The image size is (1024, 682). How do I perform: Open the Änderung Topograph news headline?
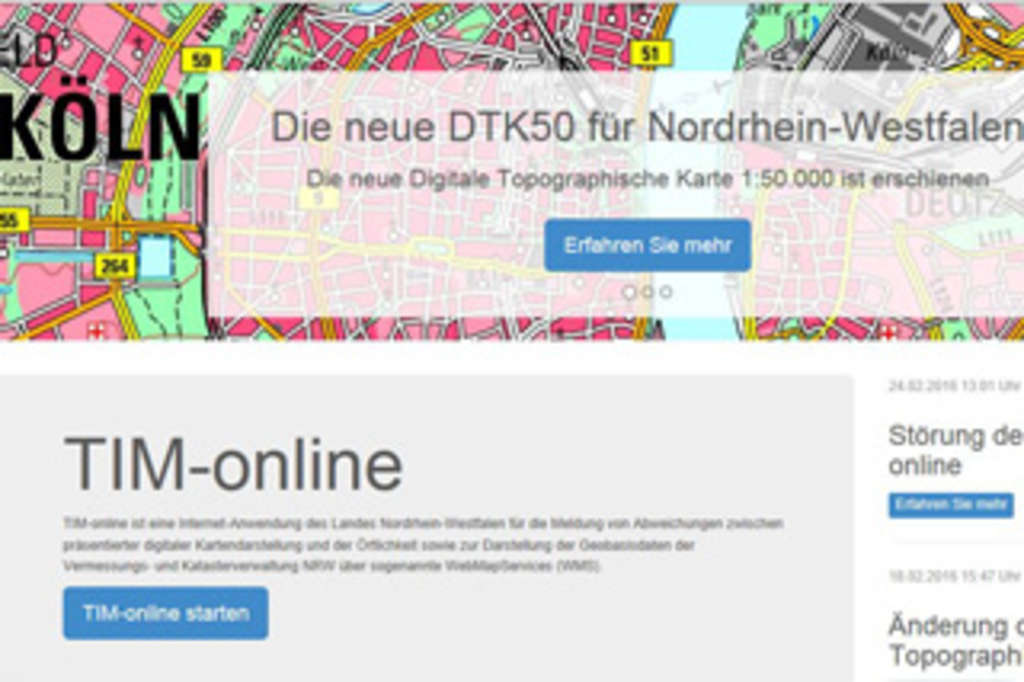coord(954,640)
